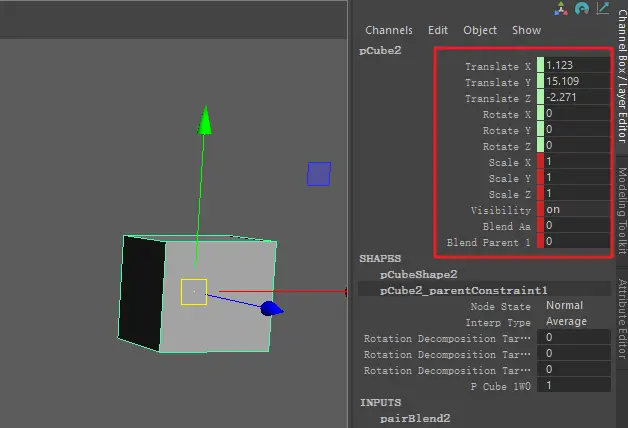The image size is (628, 428).
Task: Select the blue Z-axis cone handle
Action: coord(269,309)
